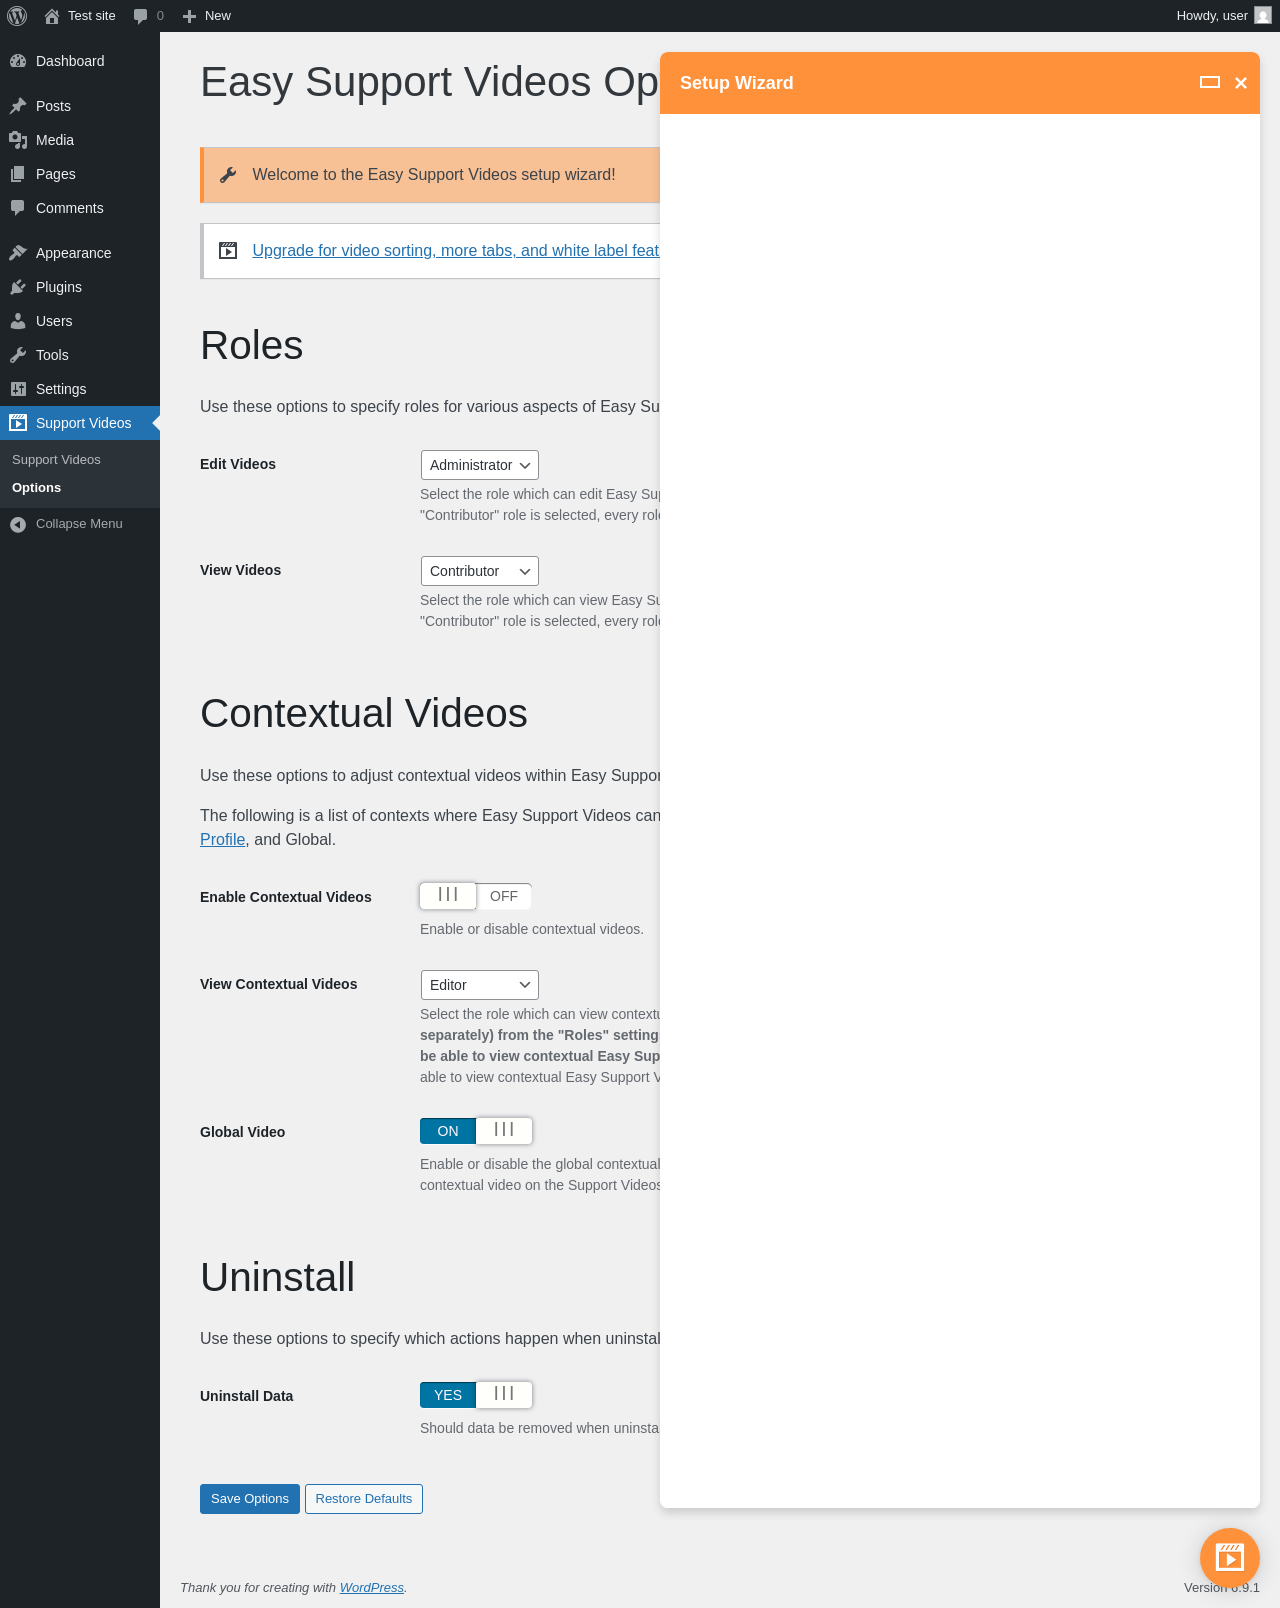
Task: Open the View Contextual Videos role dropdown
Action: [x=480, y=985]
